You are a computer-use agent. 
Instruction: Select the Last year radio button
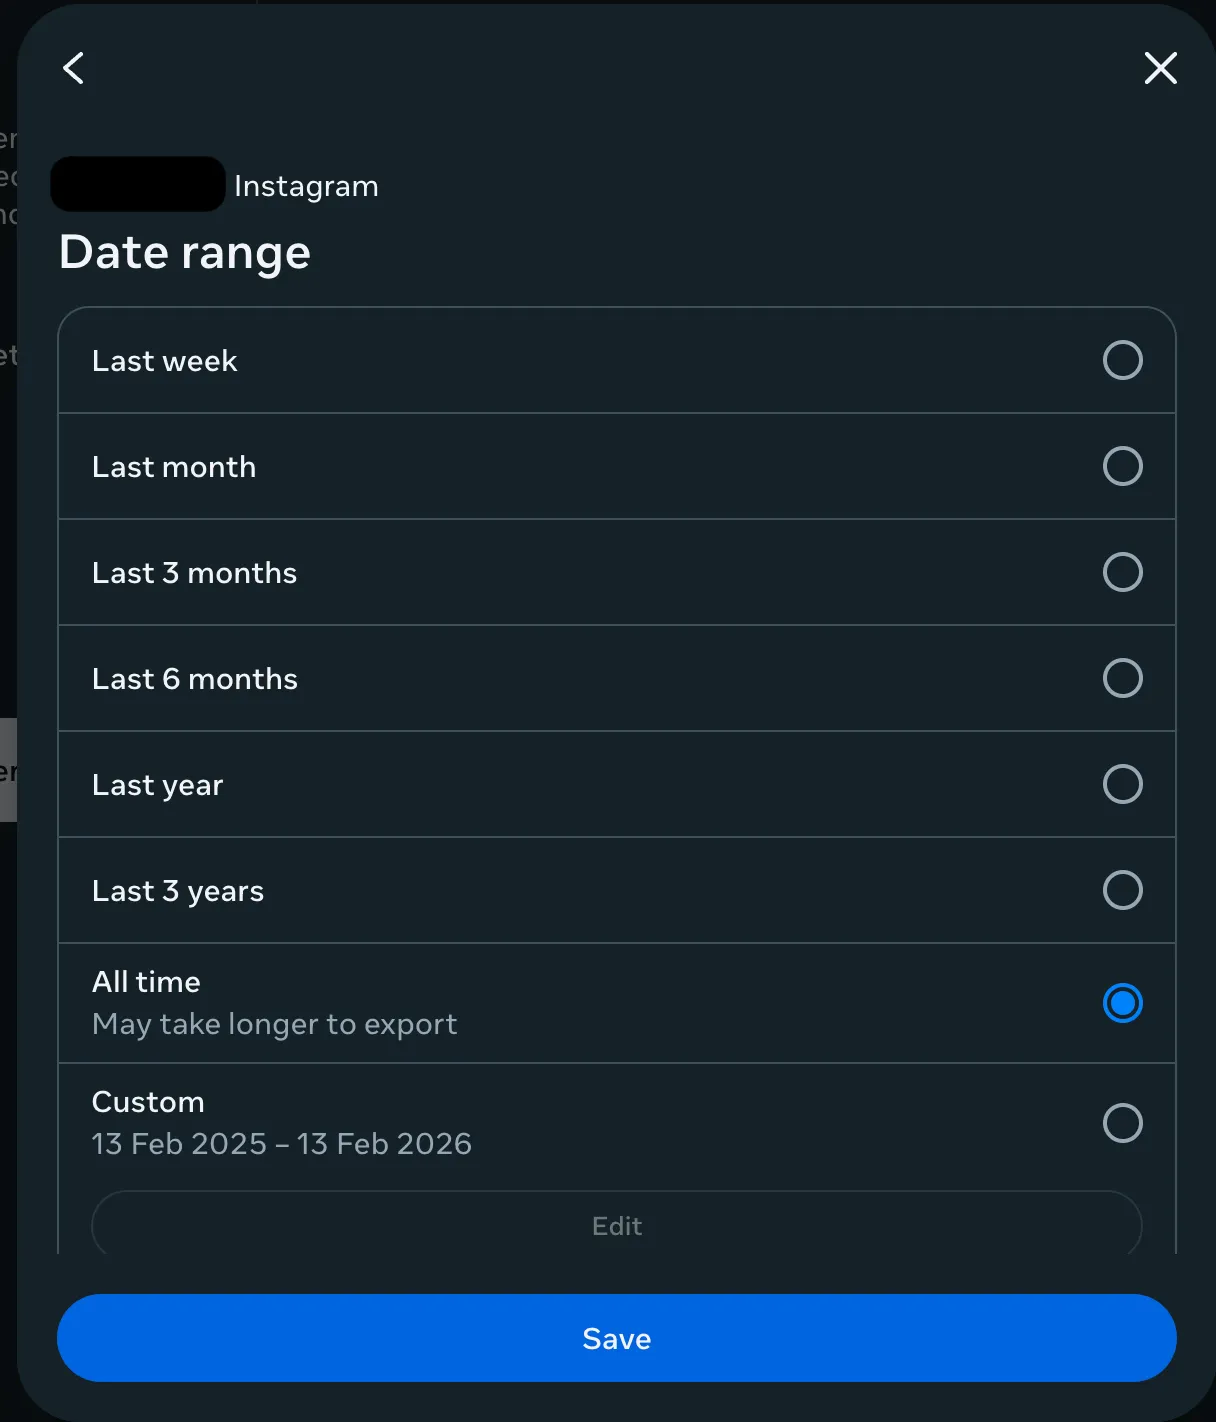click(1122, 784)
